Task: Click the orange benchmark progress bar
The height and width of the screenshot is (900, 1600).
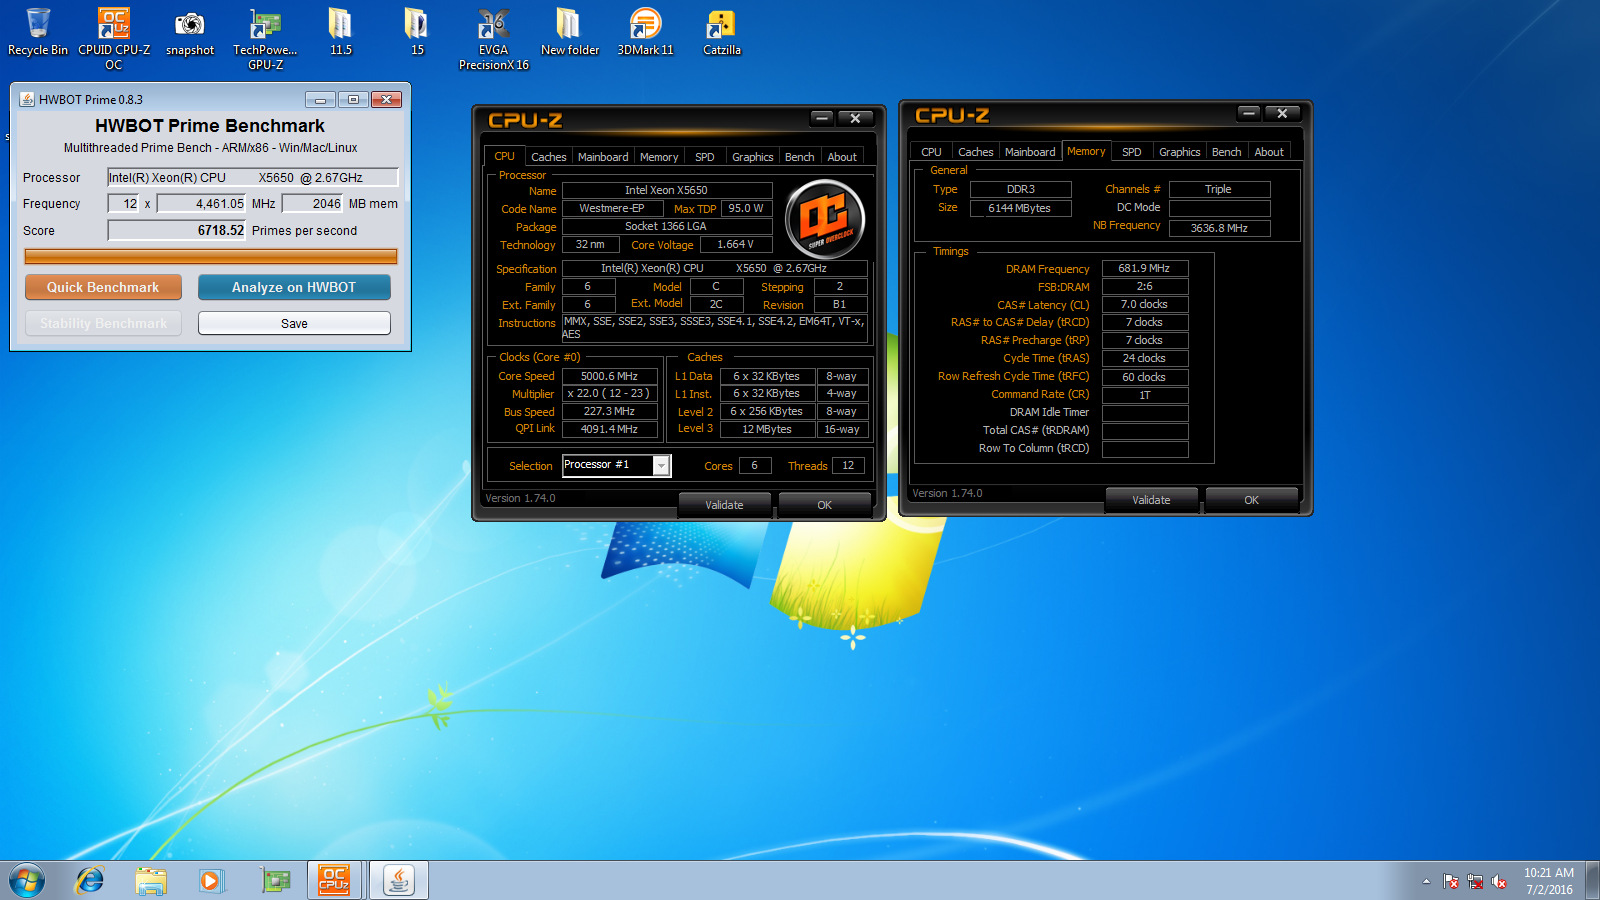Action: (x=211, y=256)
